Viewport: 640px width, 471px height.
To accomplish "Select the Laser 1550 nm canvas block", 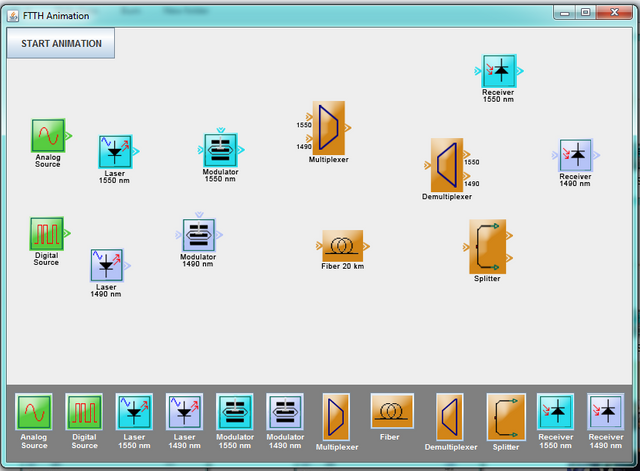I will tap(115, 152).
